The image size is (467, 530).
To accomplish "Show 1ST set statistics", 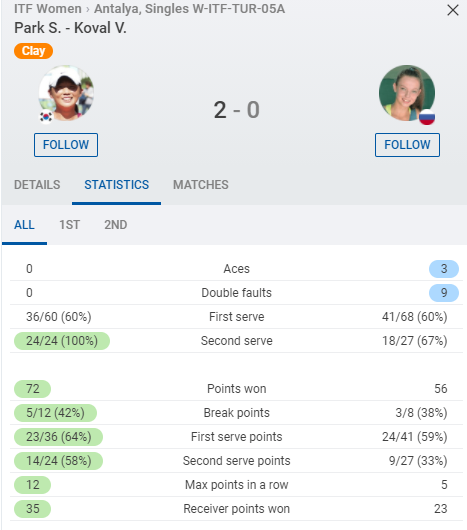I will 70,225.
